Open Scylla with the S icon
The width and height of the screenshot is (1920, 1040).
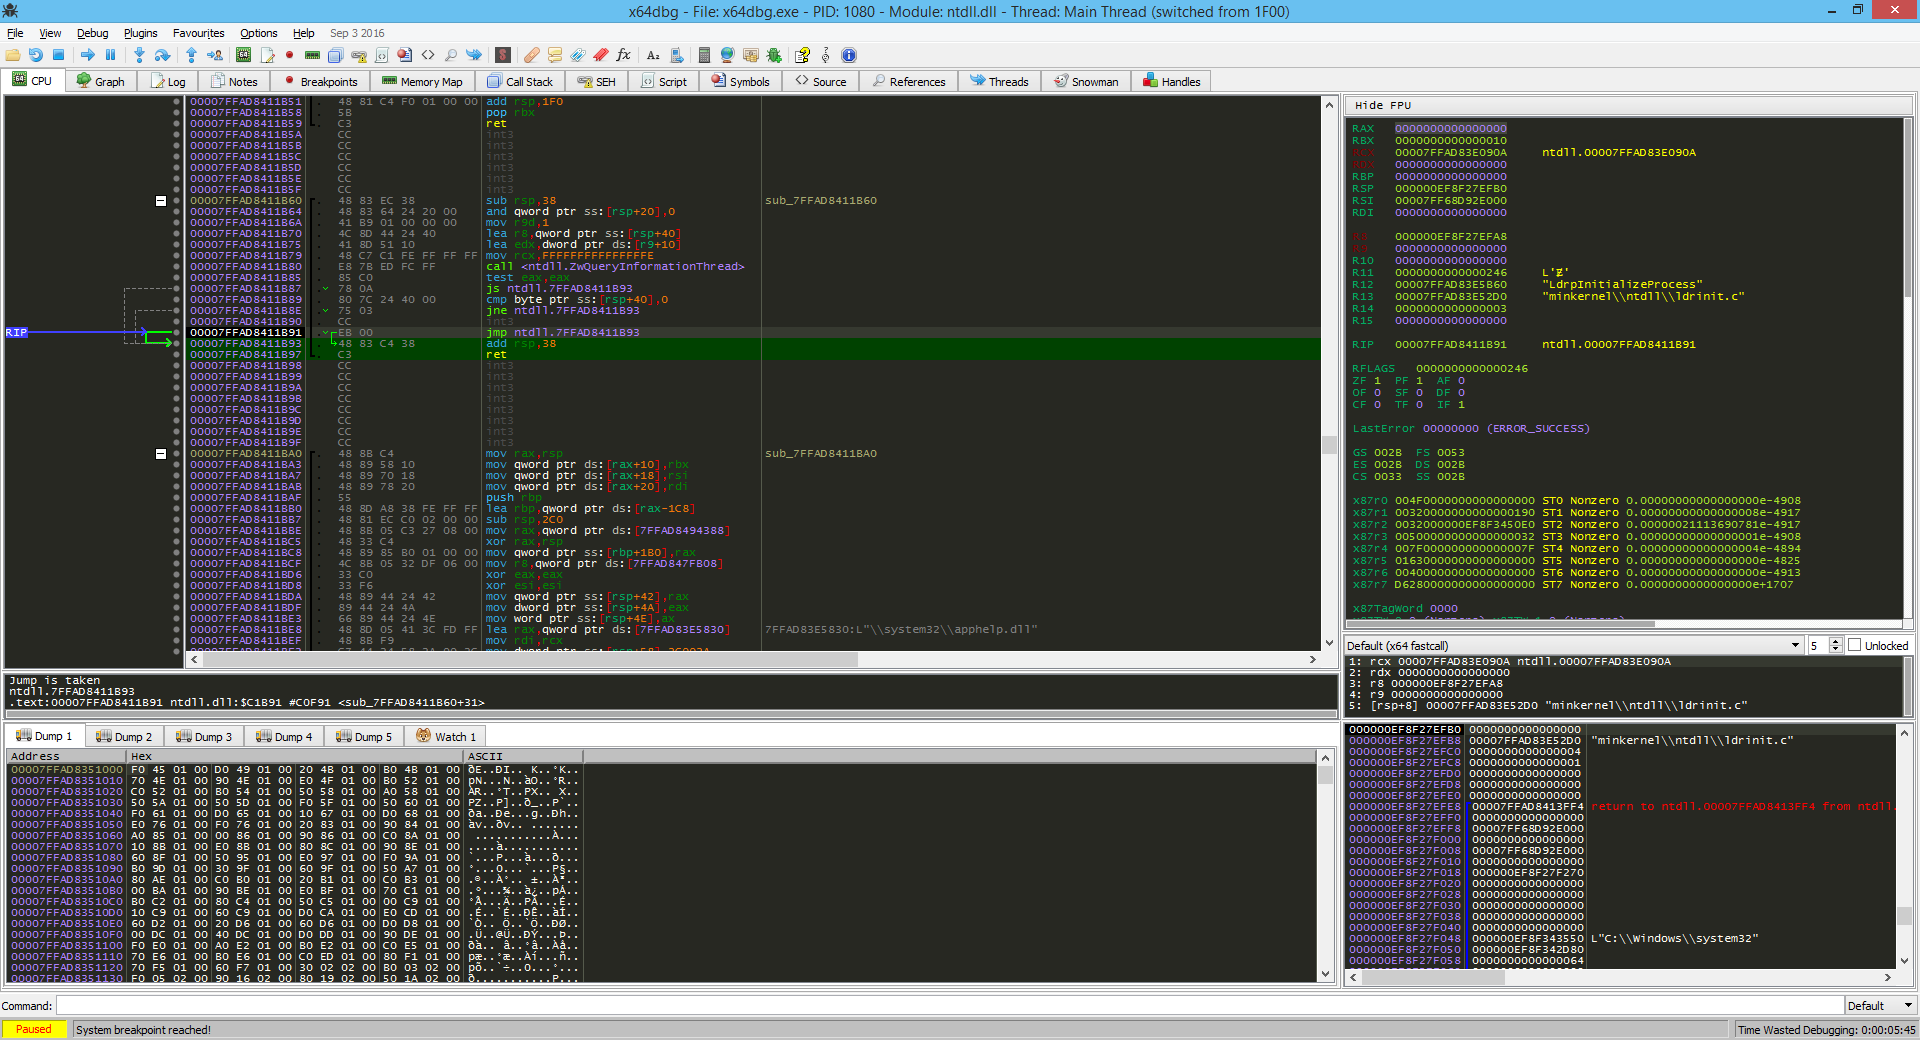point(503,55)
